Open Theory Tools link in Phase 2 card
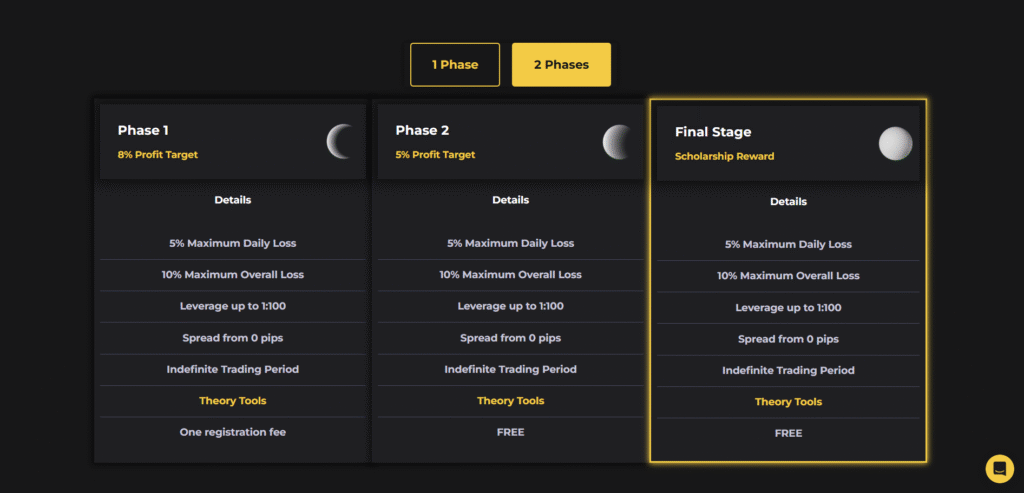Screen dimensions: 1024x493 510,401
